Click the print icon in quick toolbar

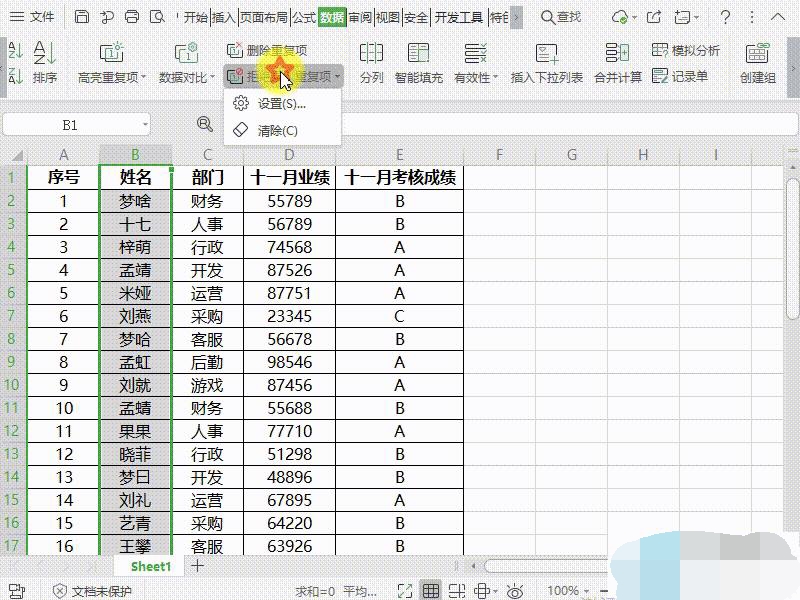pos(133,17)
